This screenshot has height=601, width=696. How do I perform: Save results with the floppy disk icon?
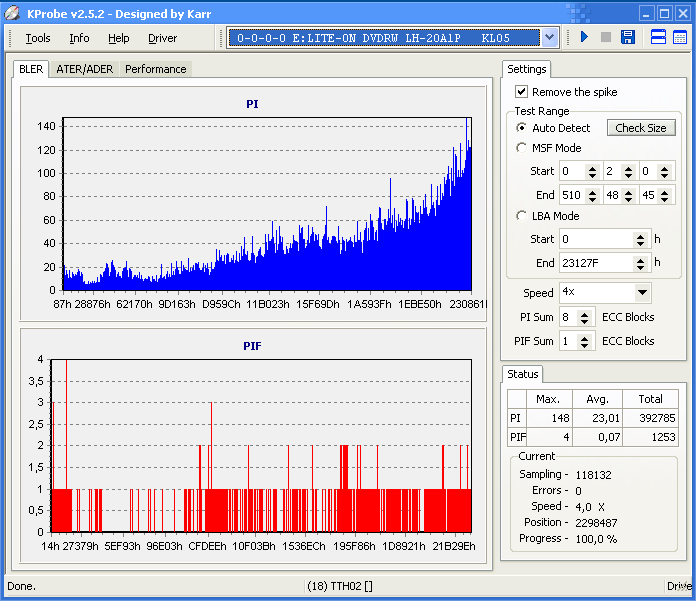coord(628,37)
